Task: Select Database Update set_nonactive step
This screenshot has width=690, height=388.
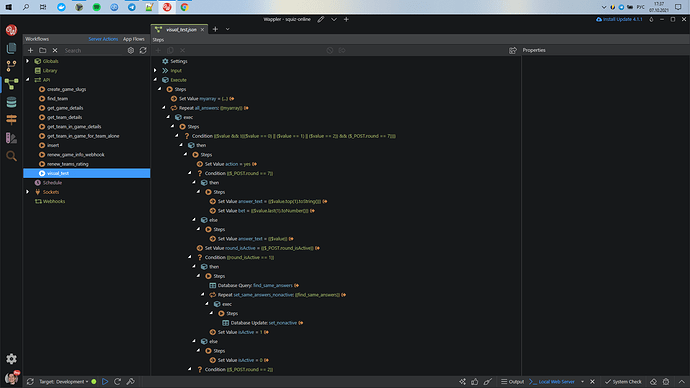Action: [263, 322]
